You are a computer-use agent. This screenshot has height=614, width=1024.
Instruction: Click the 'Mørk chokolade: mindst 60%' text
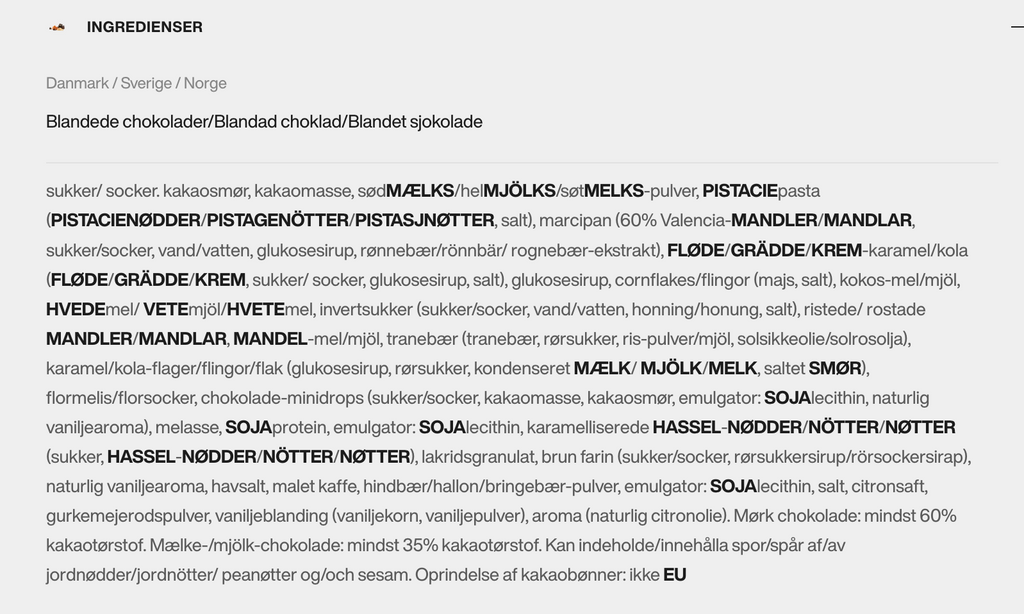(x=845, y=516)
